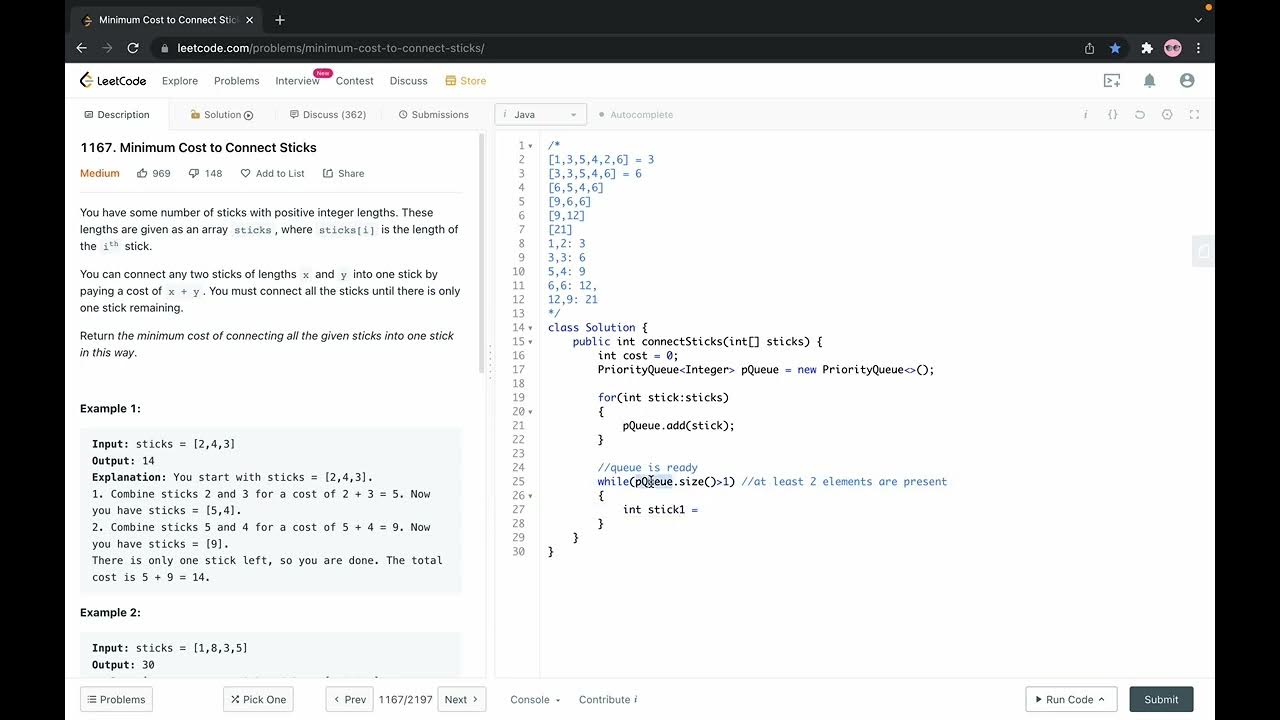1280x720 pixels.
Task: Bookmark page with the star icon
Action: coord(1114,48)
